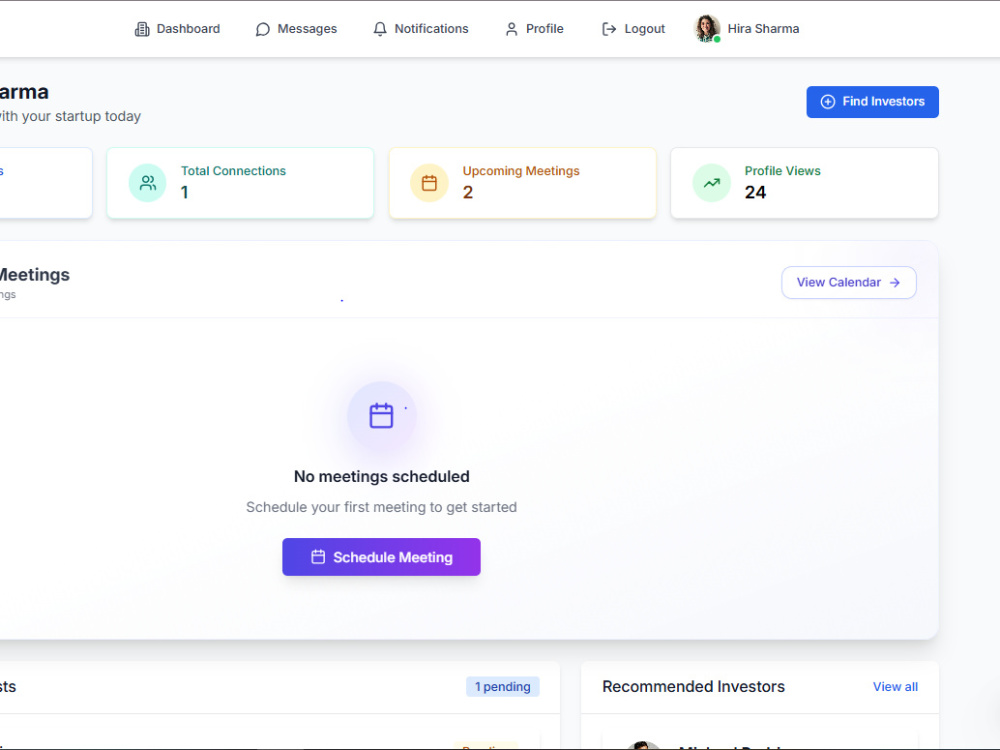Click the calendar icon inside Schedule Meeting
Screen dimensions: 1000x750
click(318, 557)
